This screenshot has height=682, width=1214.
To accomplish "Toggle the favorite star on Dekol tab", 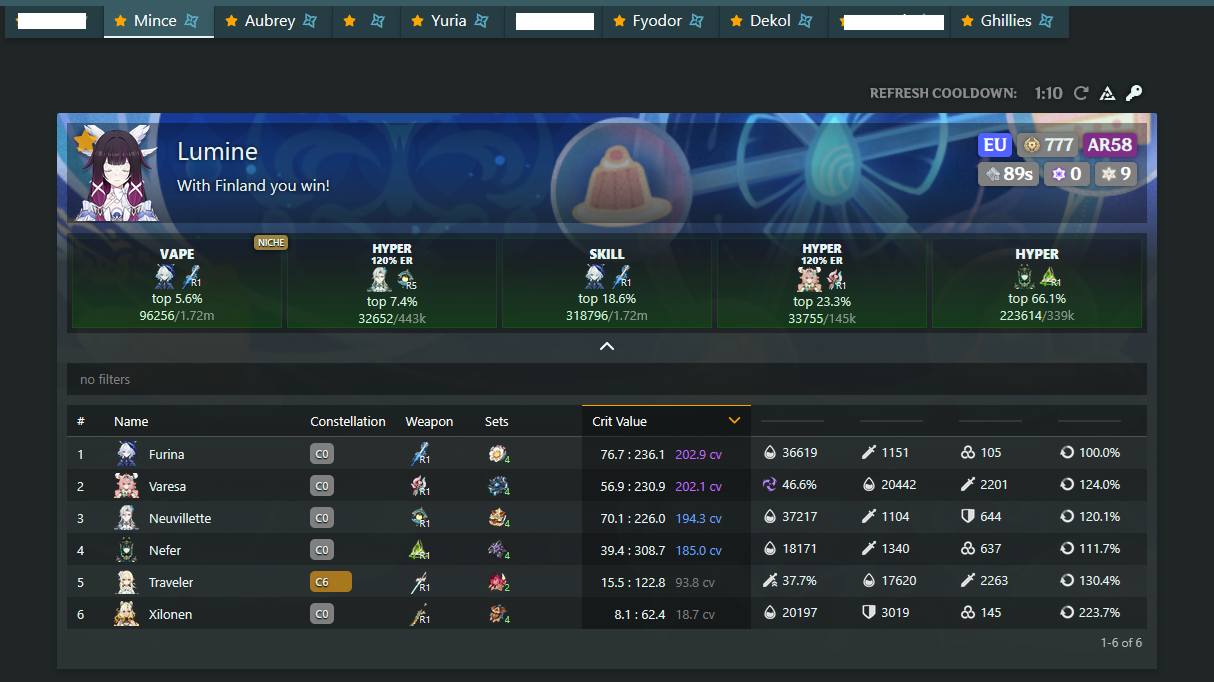I will tap(737, 21).
